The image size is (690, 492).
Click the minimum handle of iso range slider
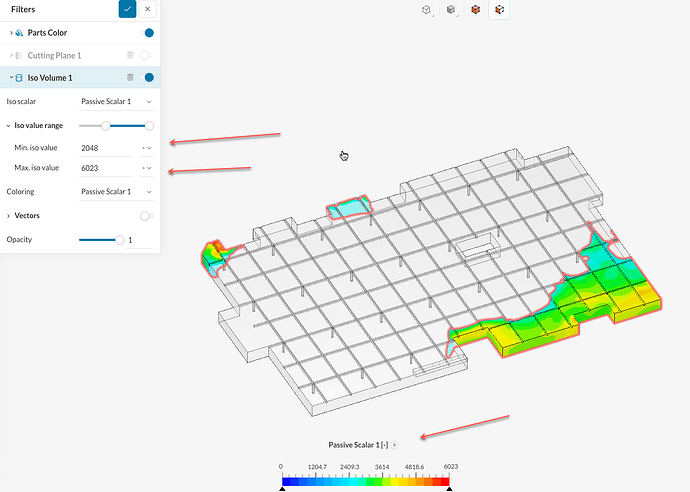106,126
